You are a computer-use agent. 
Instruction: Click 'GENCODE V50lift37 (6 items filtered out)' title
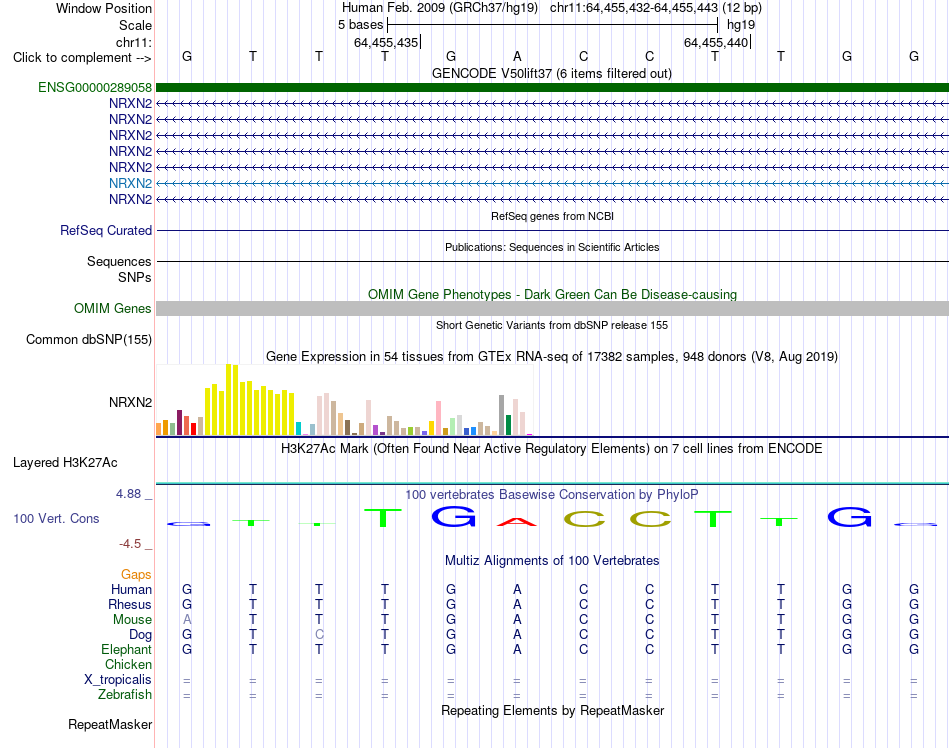(x=552, y=74)
